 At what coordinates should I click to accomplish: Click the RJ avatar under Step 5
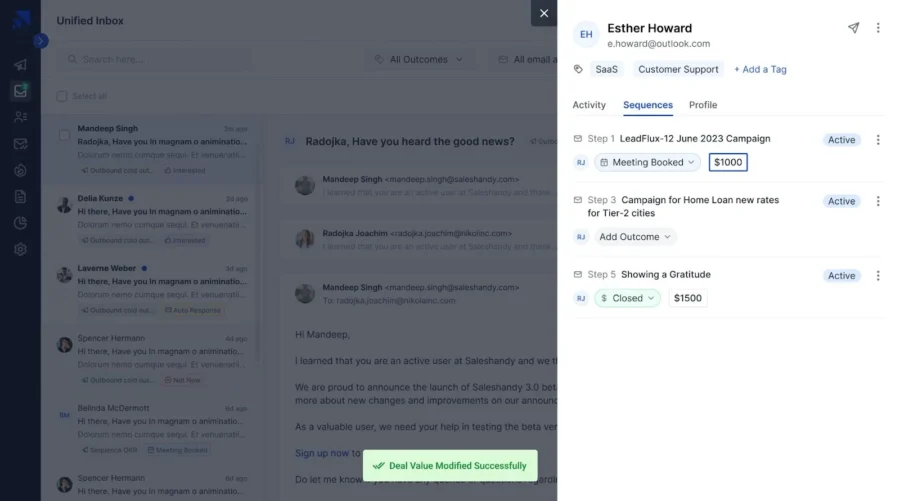581,298
